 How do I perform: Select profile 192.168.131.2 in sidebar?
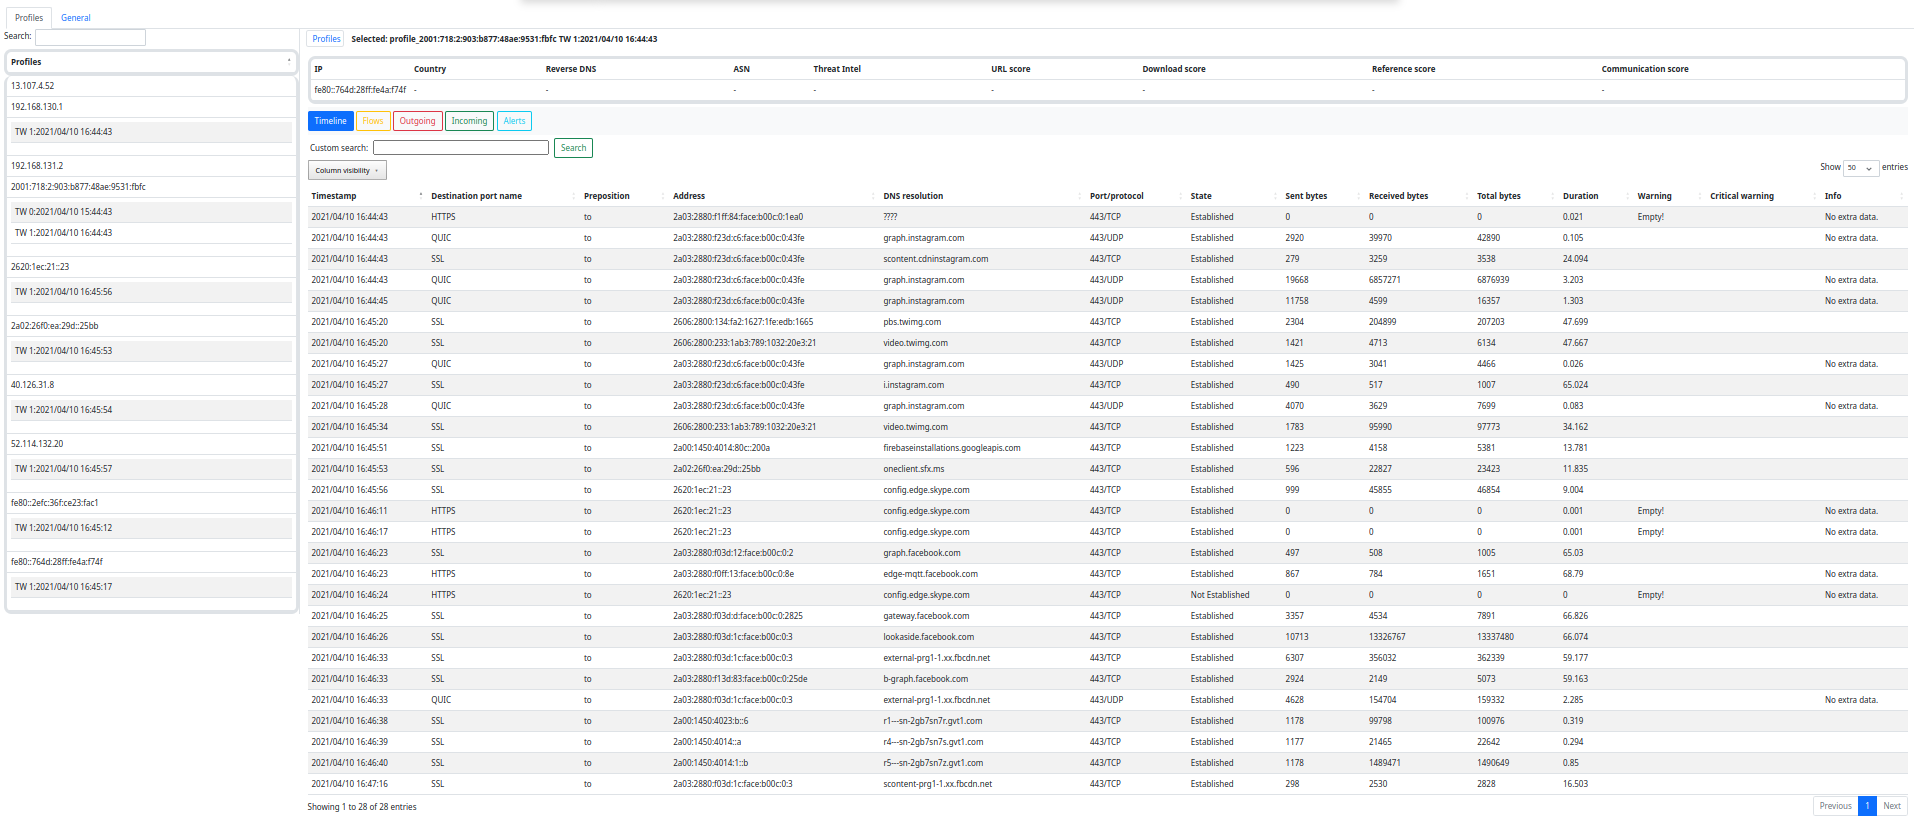(37, 166)
